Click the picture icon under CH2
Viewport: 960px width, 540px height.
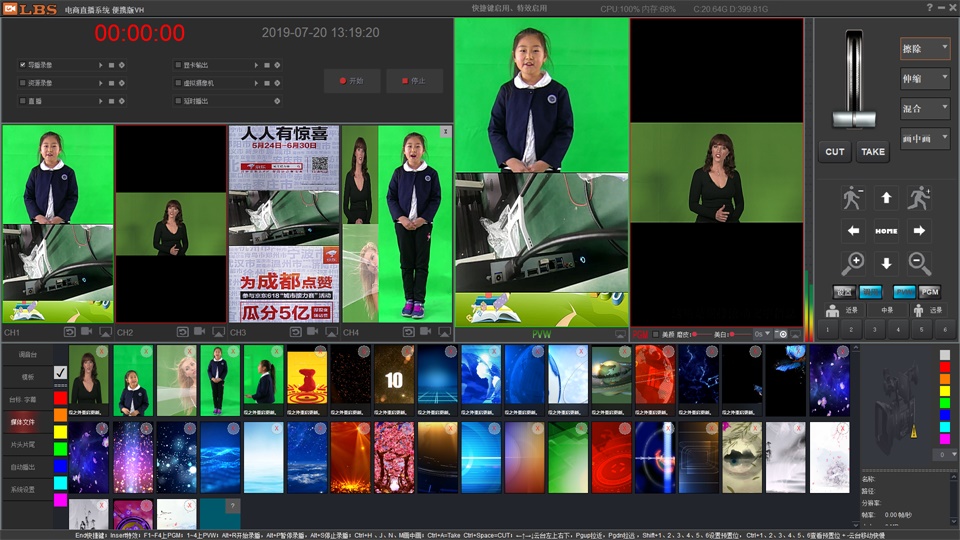(x=218, y=331)
